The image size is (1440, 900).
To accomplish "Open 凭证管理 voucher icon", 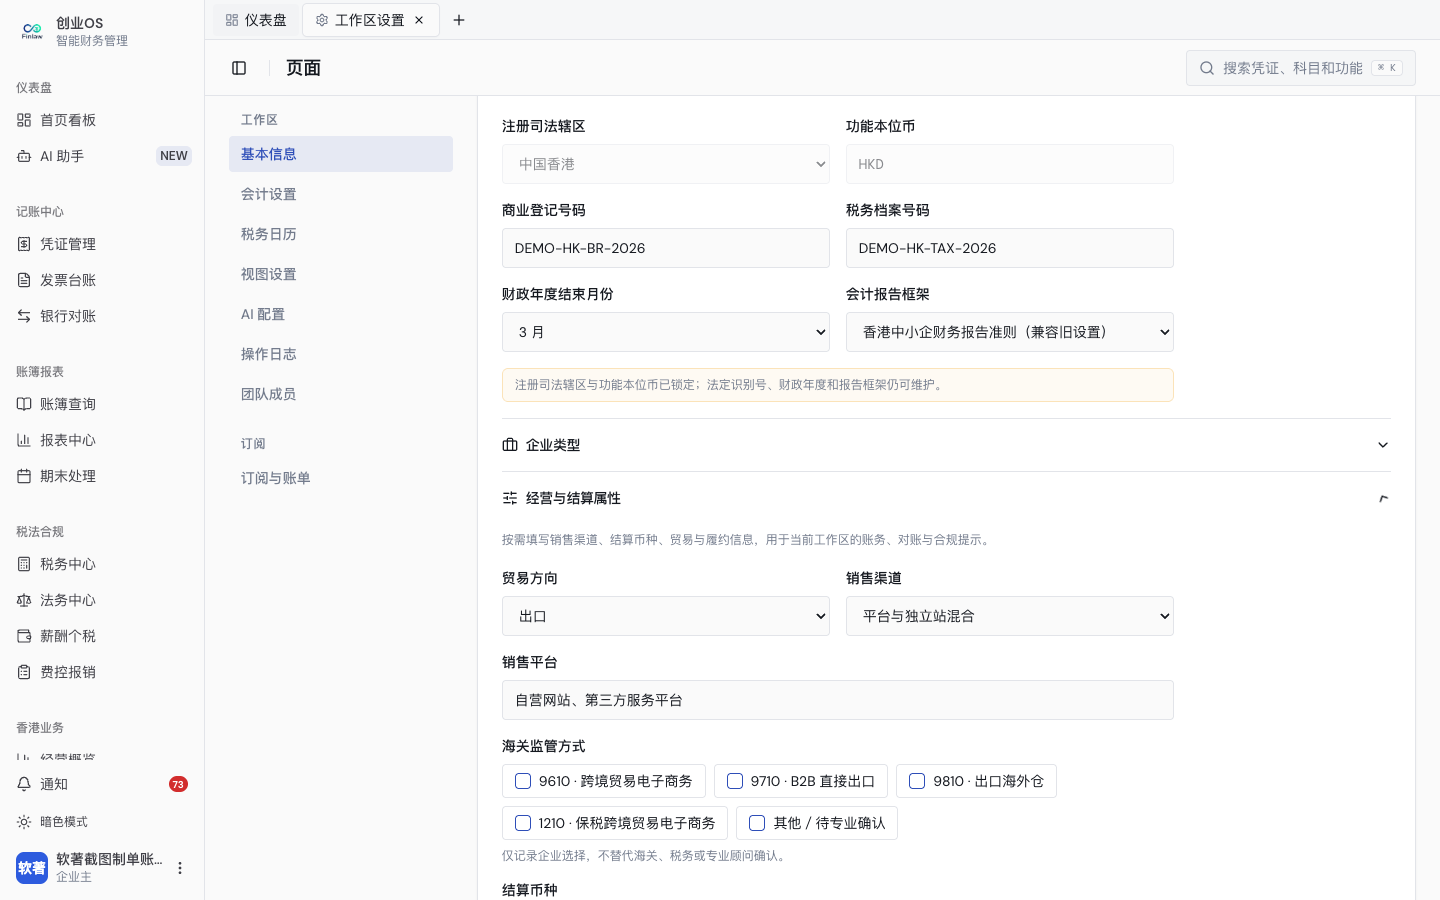I will [24, 244].
